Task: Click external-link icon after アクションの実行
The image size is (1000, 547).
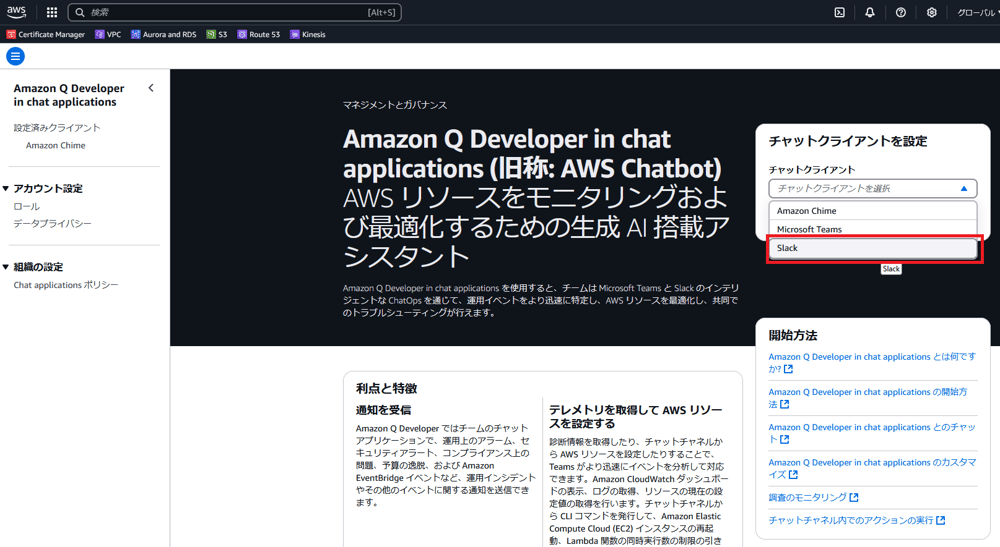Action: pos(941,520)
